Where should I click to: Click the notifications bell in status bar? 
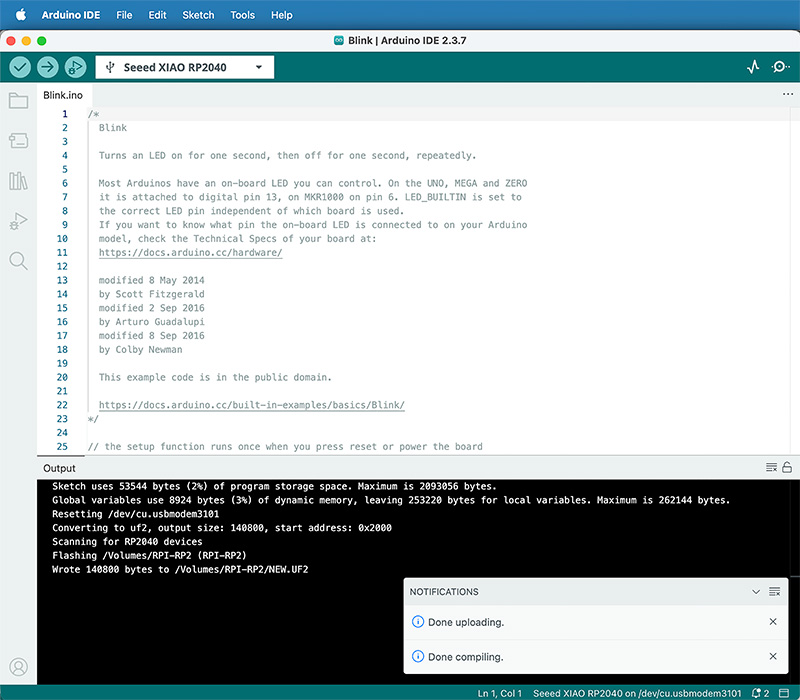760,693
